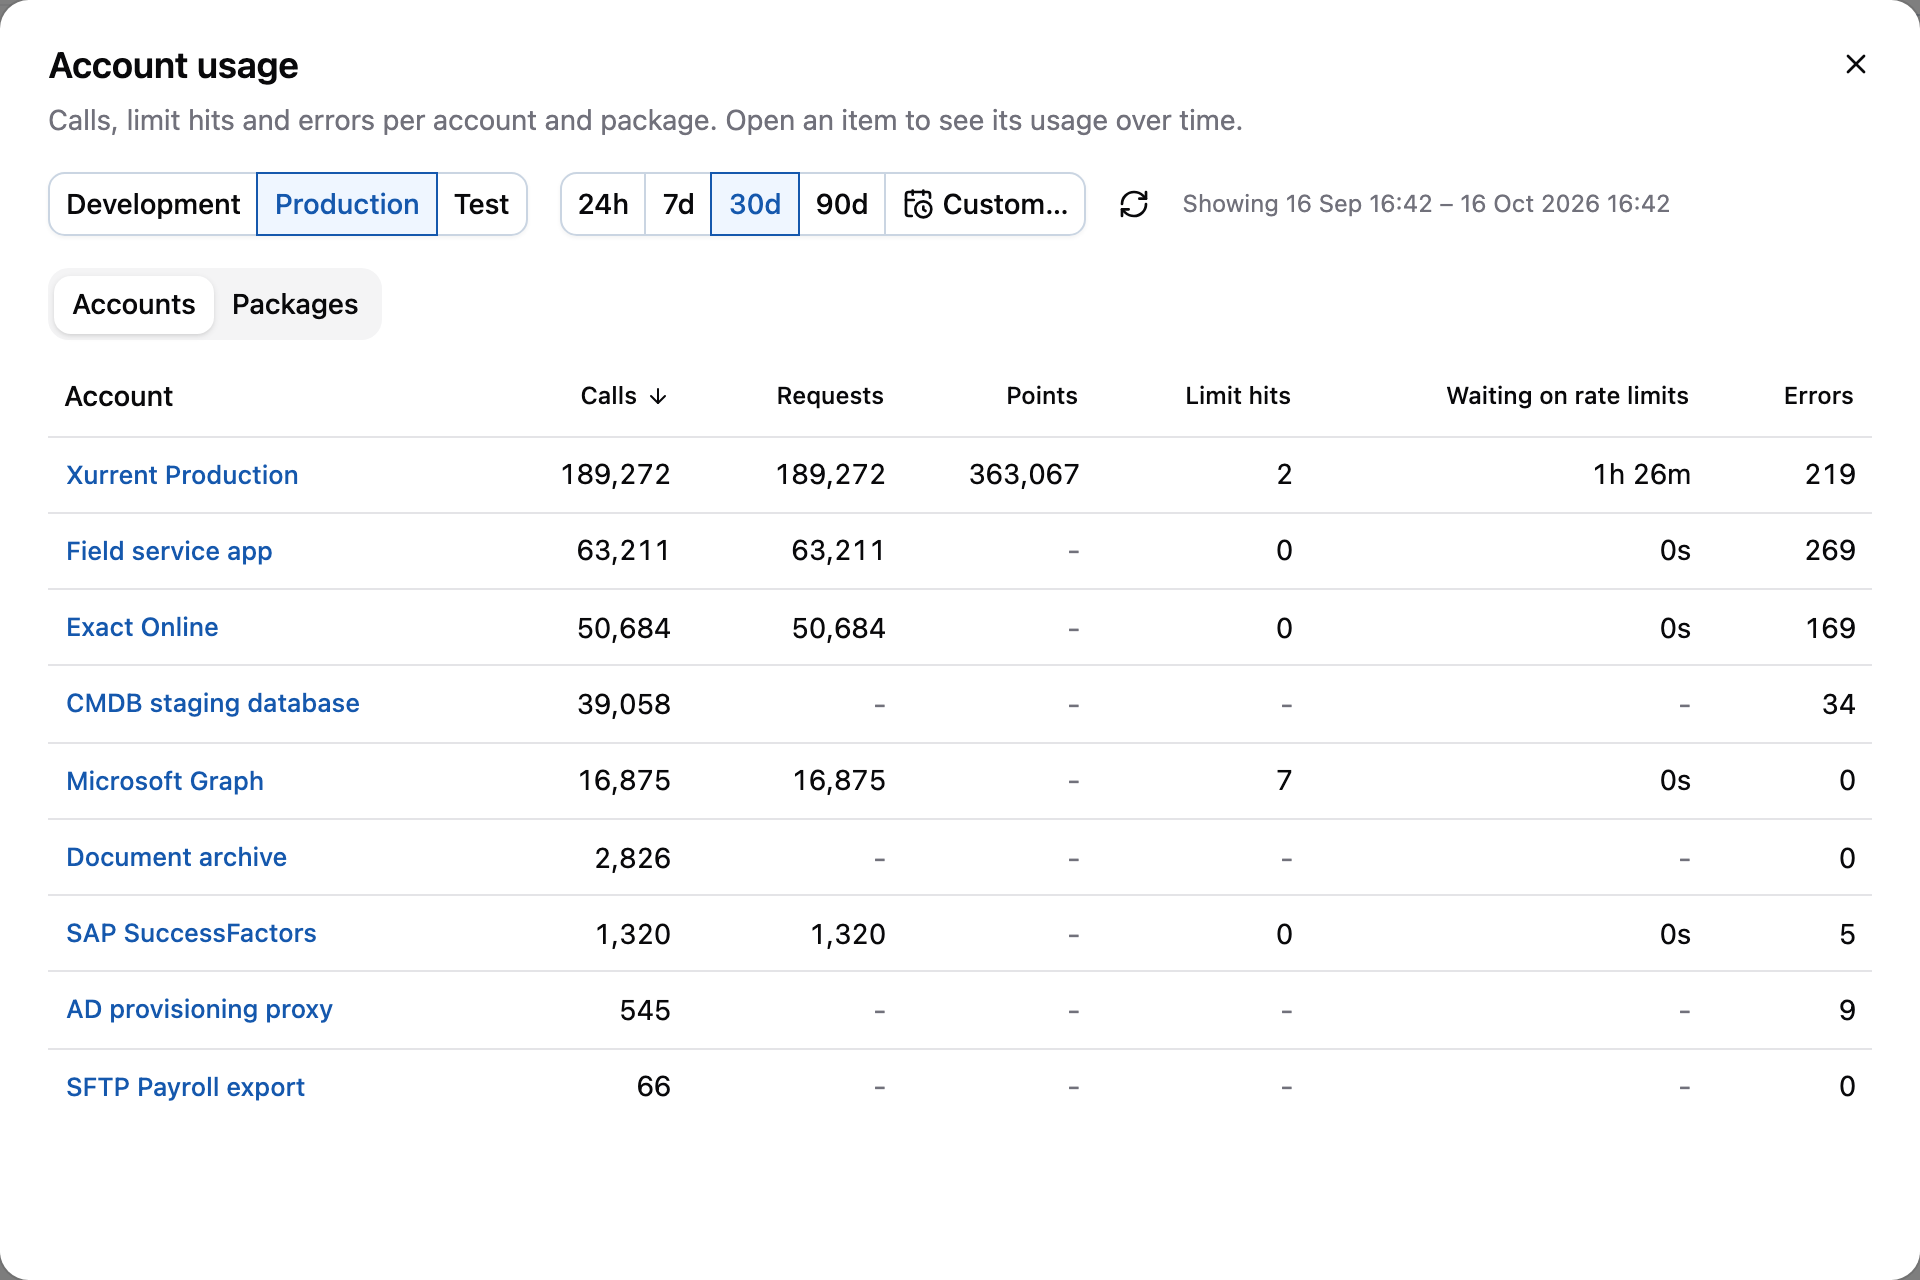The height and width of the screenshot is (1280, 1920).
Task: Sort by Waiting on rate limits column
Action: click(x=1567, y=396)
